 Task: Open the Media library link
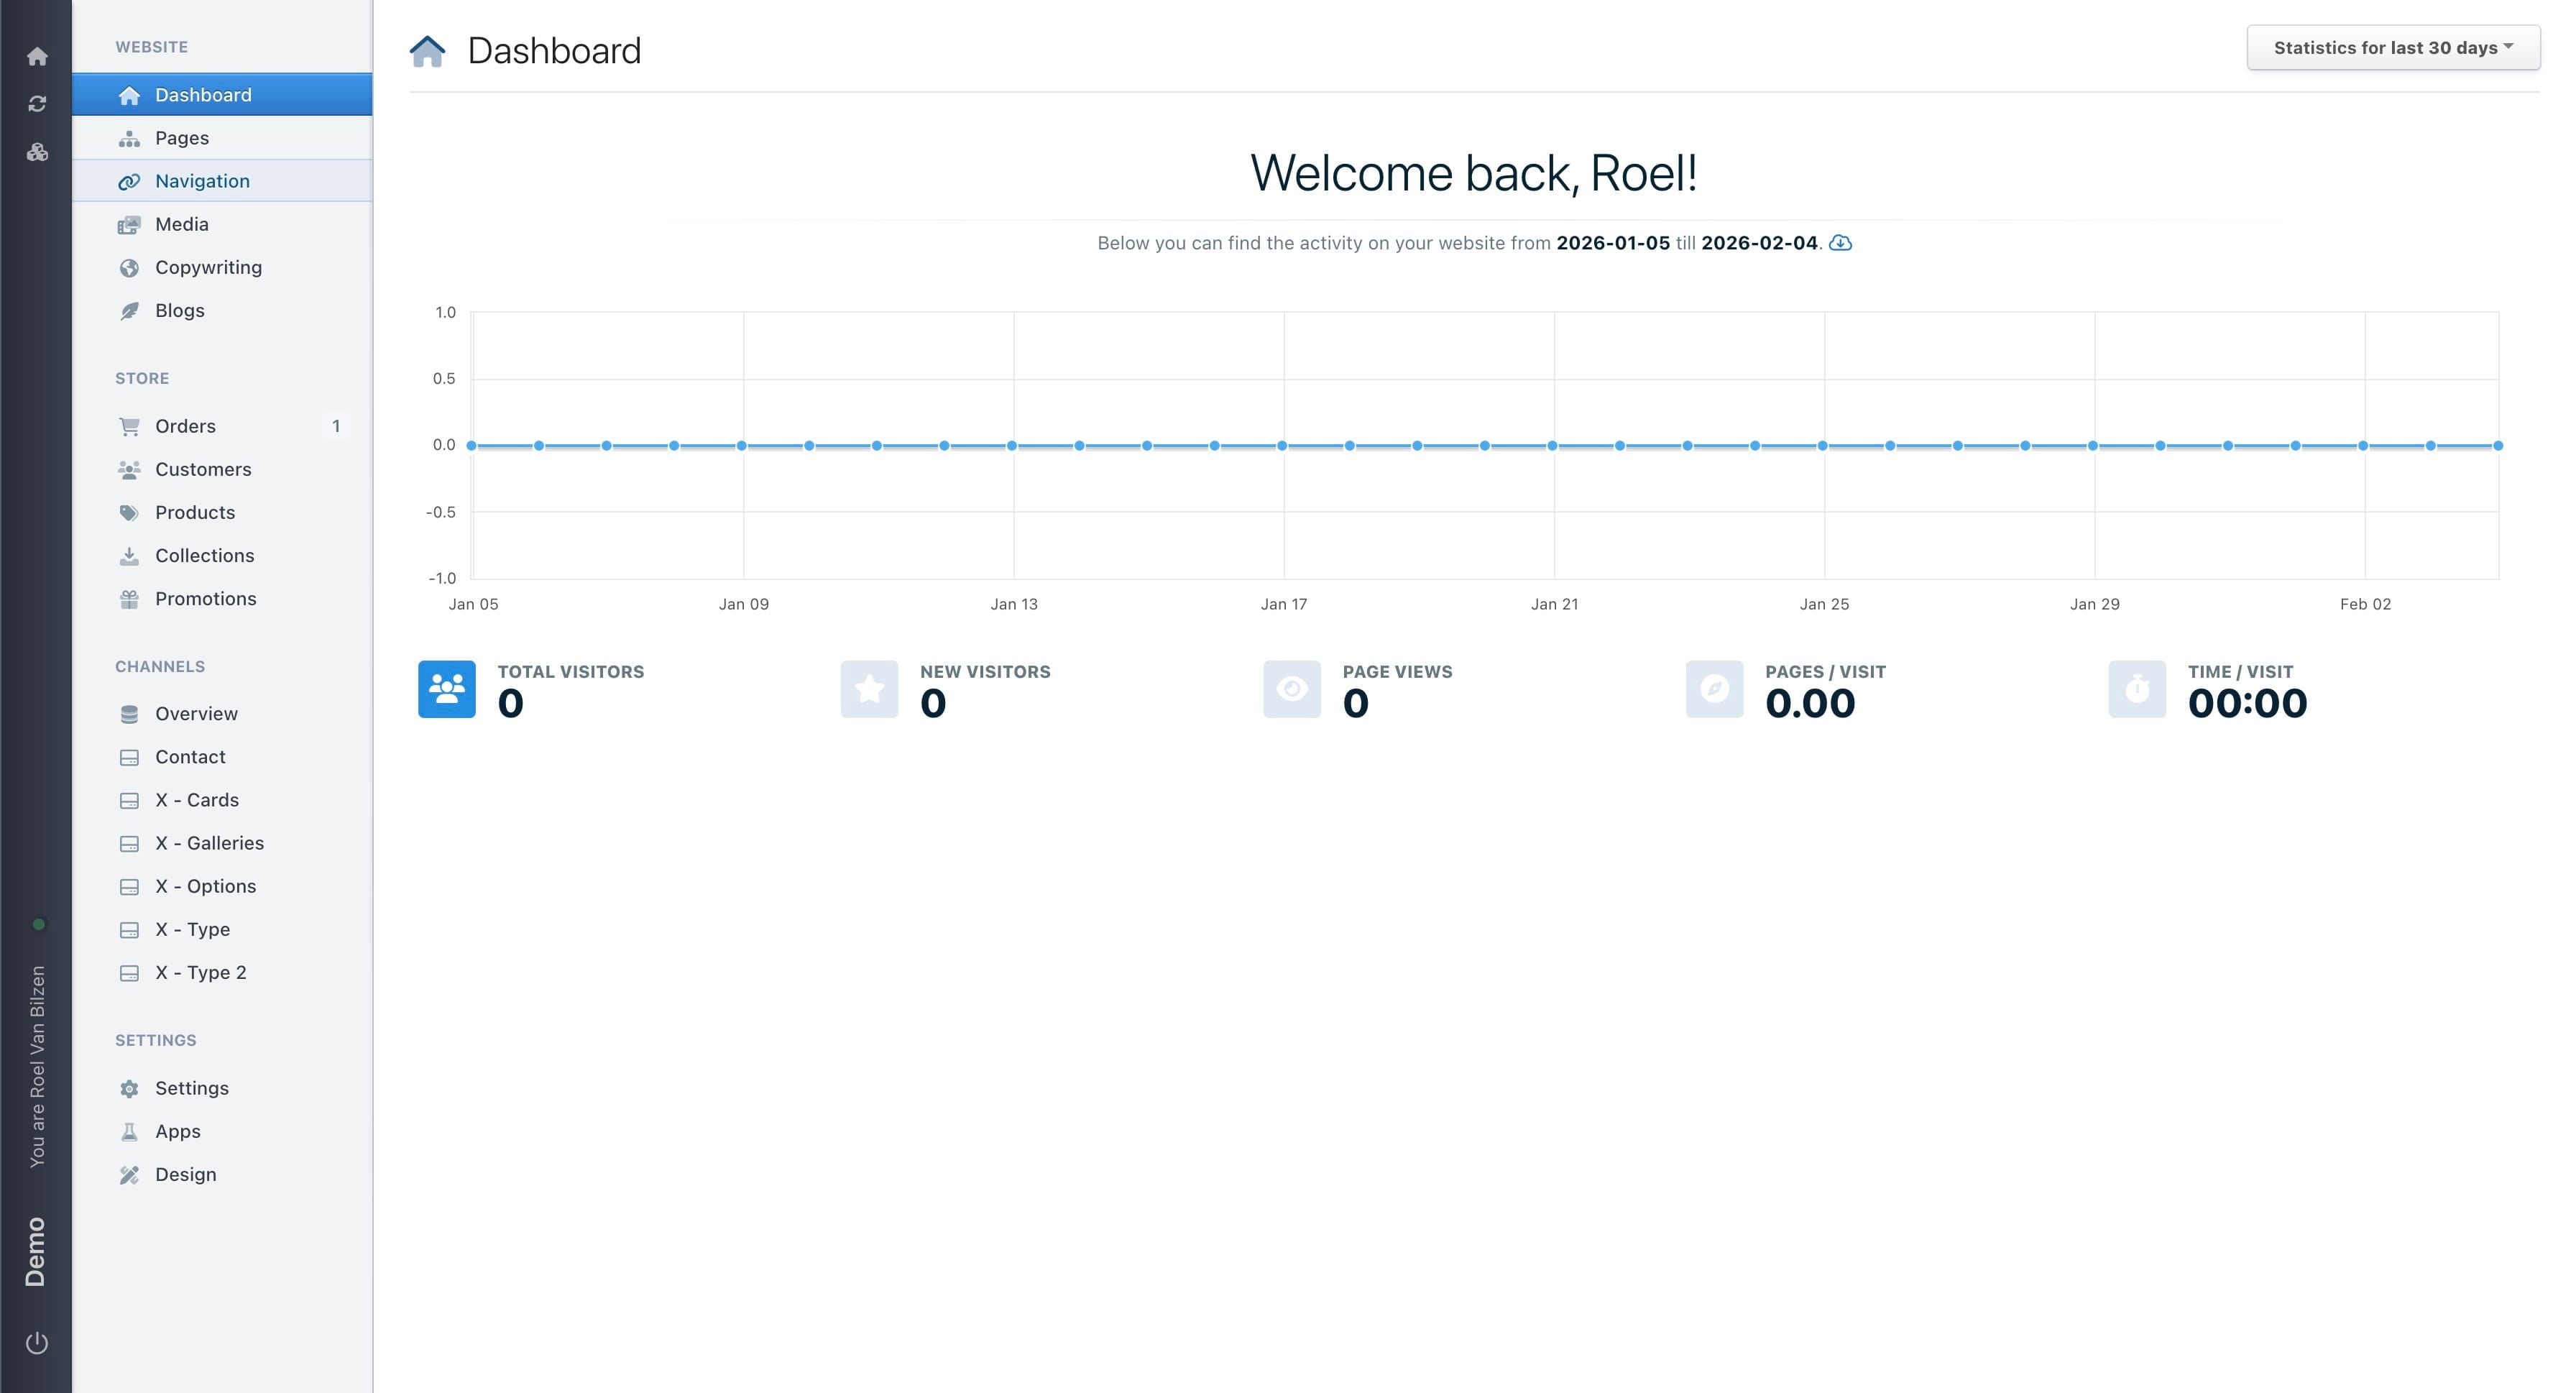(x=182, y=224)
